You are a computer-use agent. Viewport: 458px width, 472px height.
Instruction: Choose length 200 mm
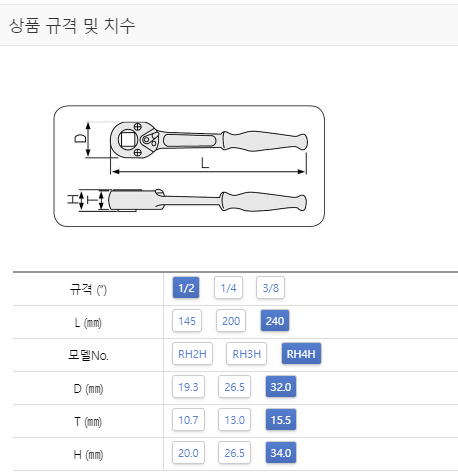pyautogui.click(x=231, y=321)
